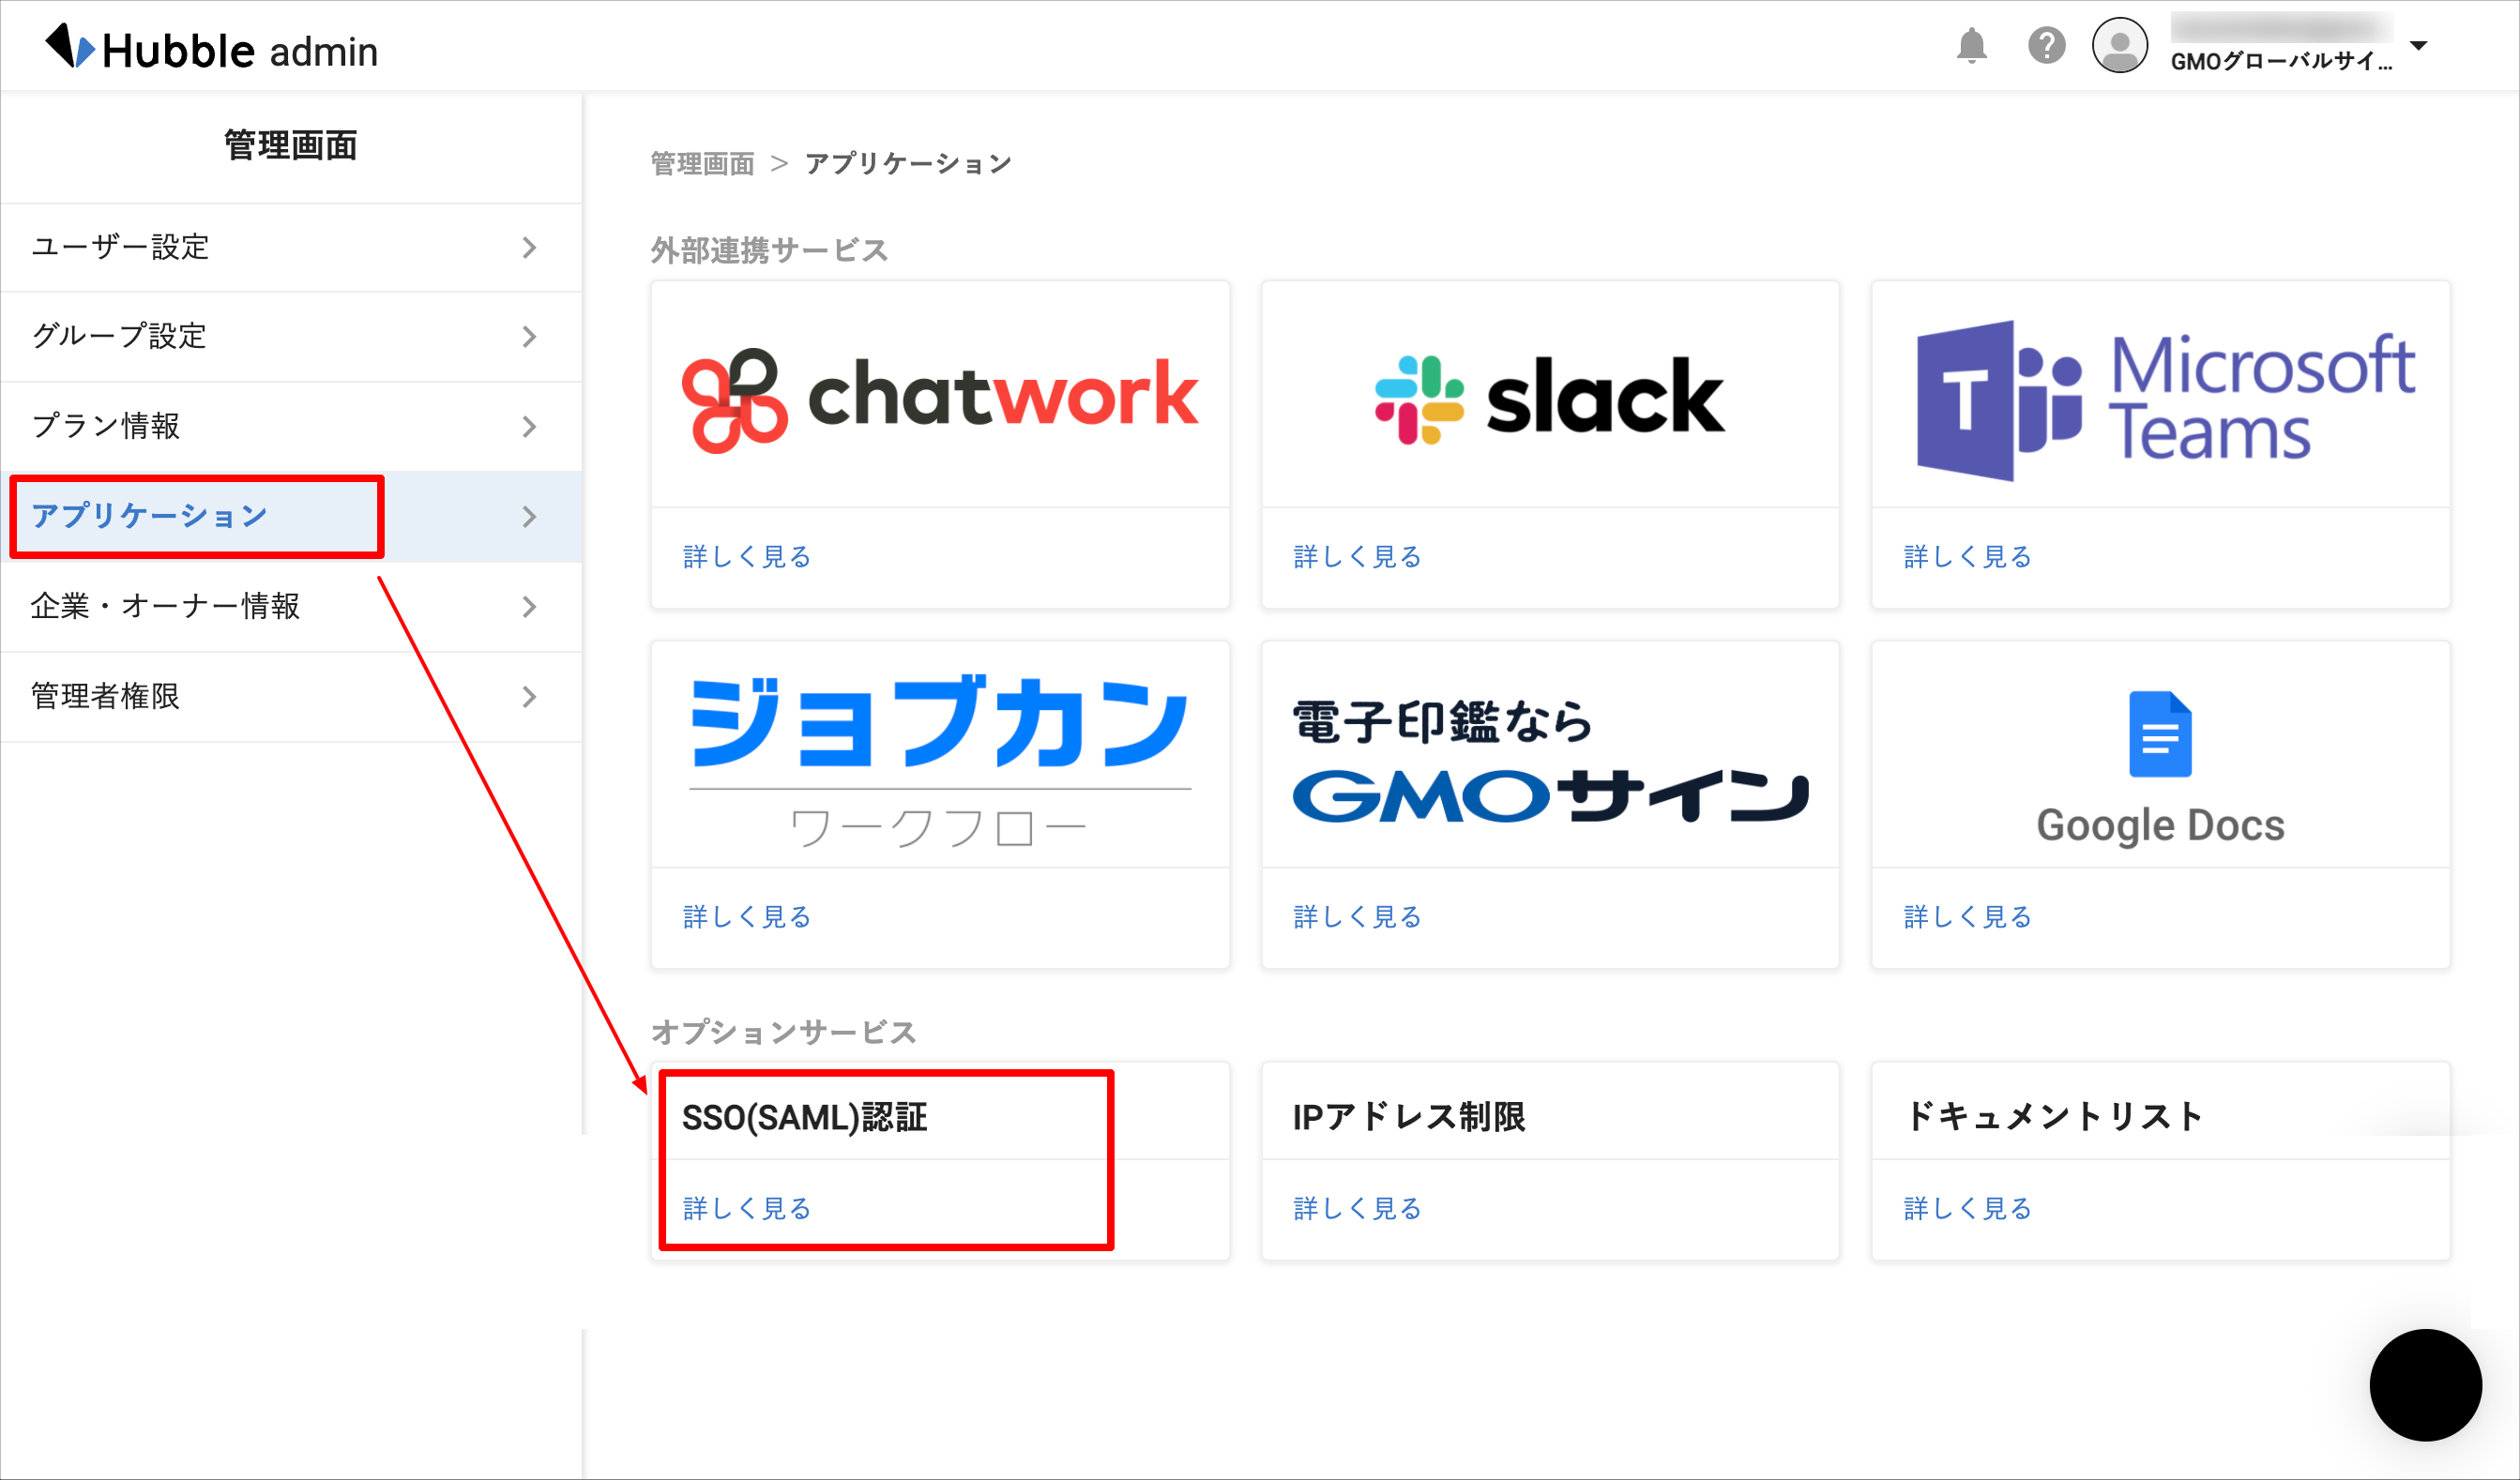Click the chevron beside 企業・オーナー情報
Viewport: 2520px width, 1480px height.
point(530,606)
